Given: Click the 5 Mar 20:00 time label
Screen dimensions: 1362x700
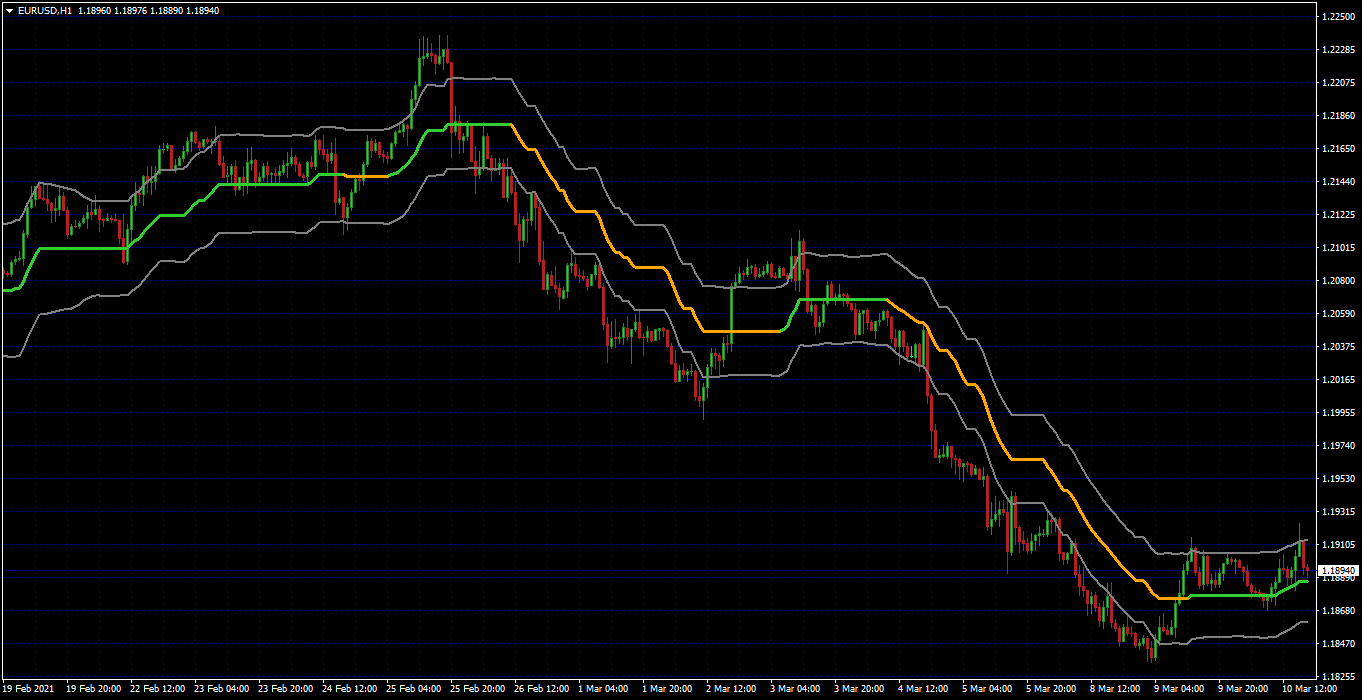Looking at the screenshot, I should 1053,689.
